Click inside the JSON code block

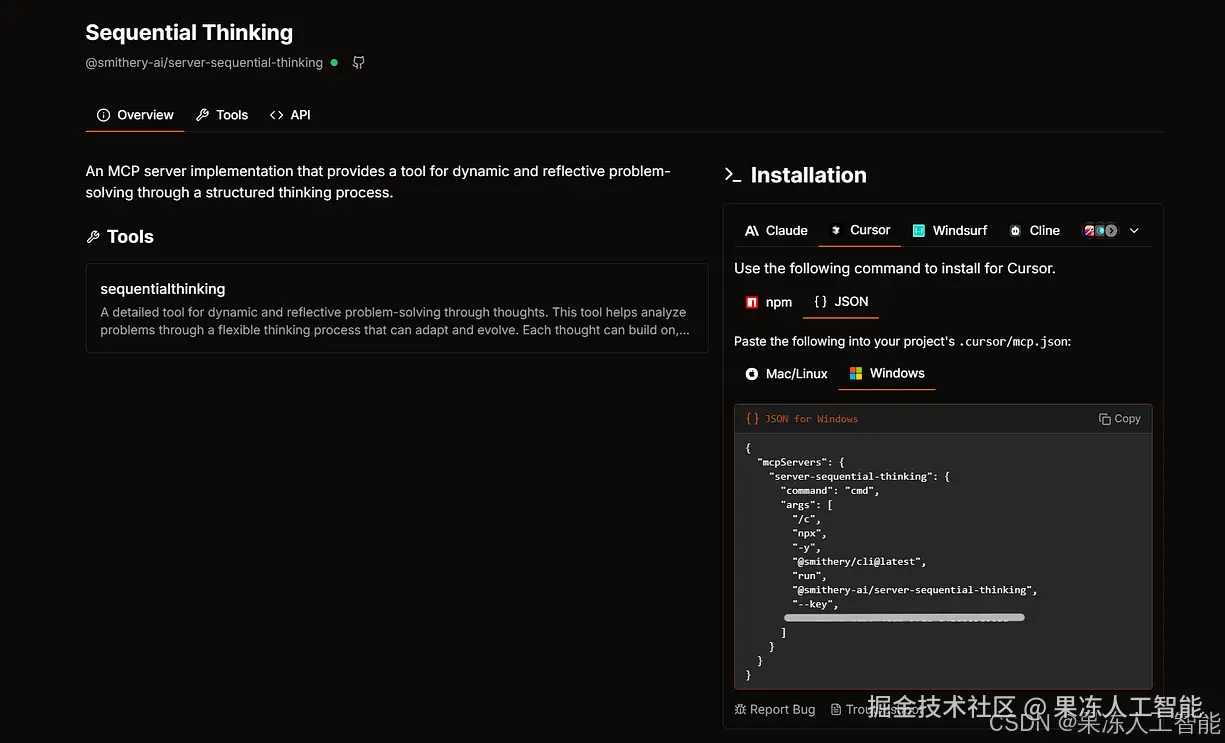coord(942,540)
